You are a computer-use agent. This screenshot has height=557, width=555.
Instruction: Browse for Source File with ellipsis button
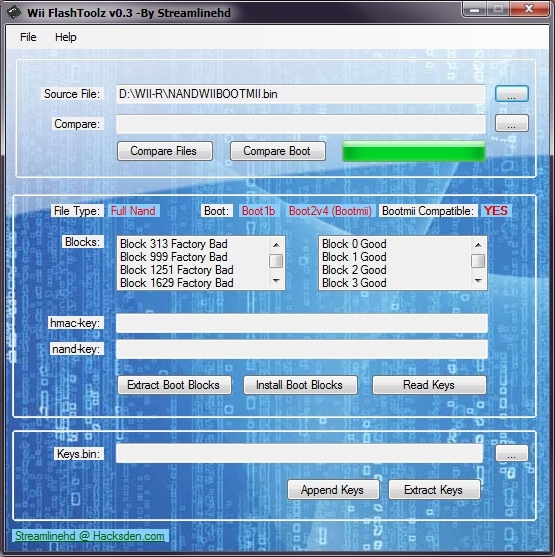click(511, 94)
